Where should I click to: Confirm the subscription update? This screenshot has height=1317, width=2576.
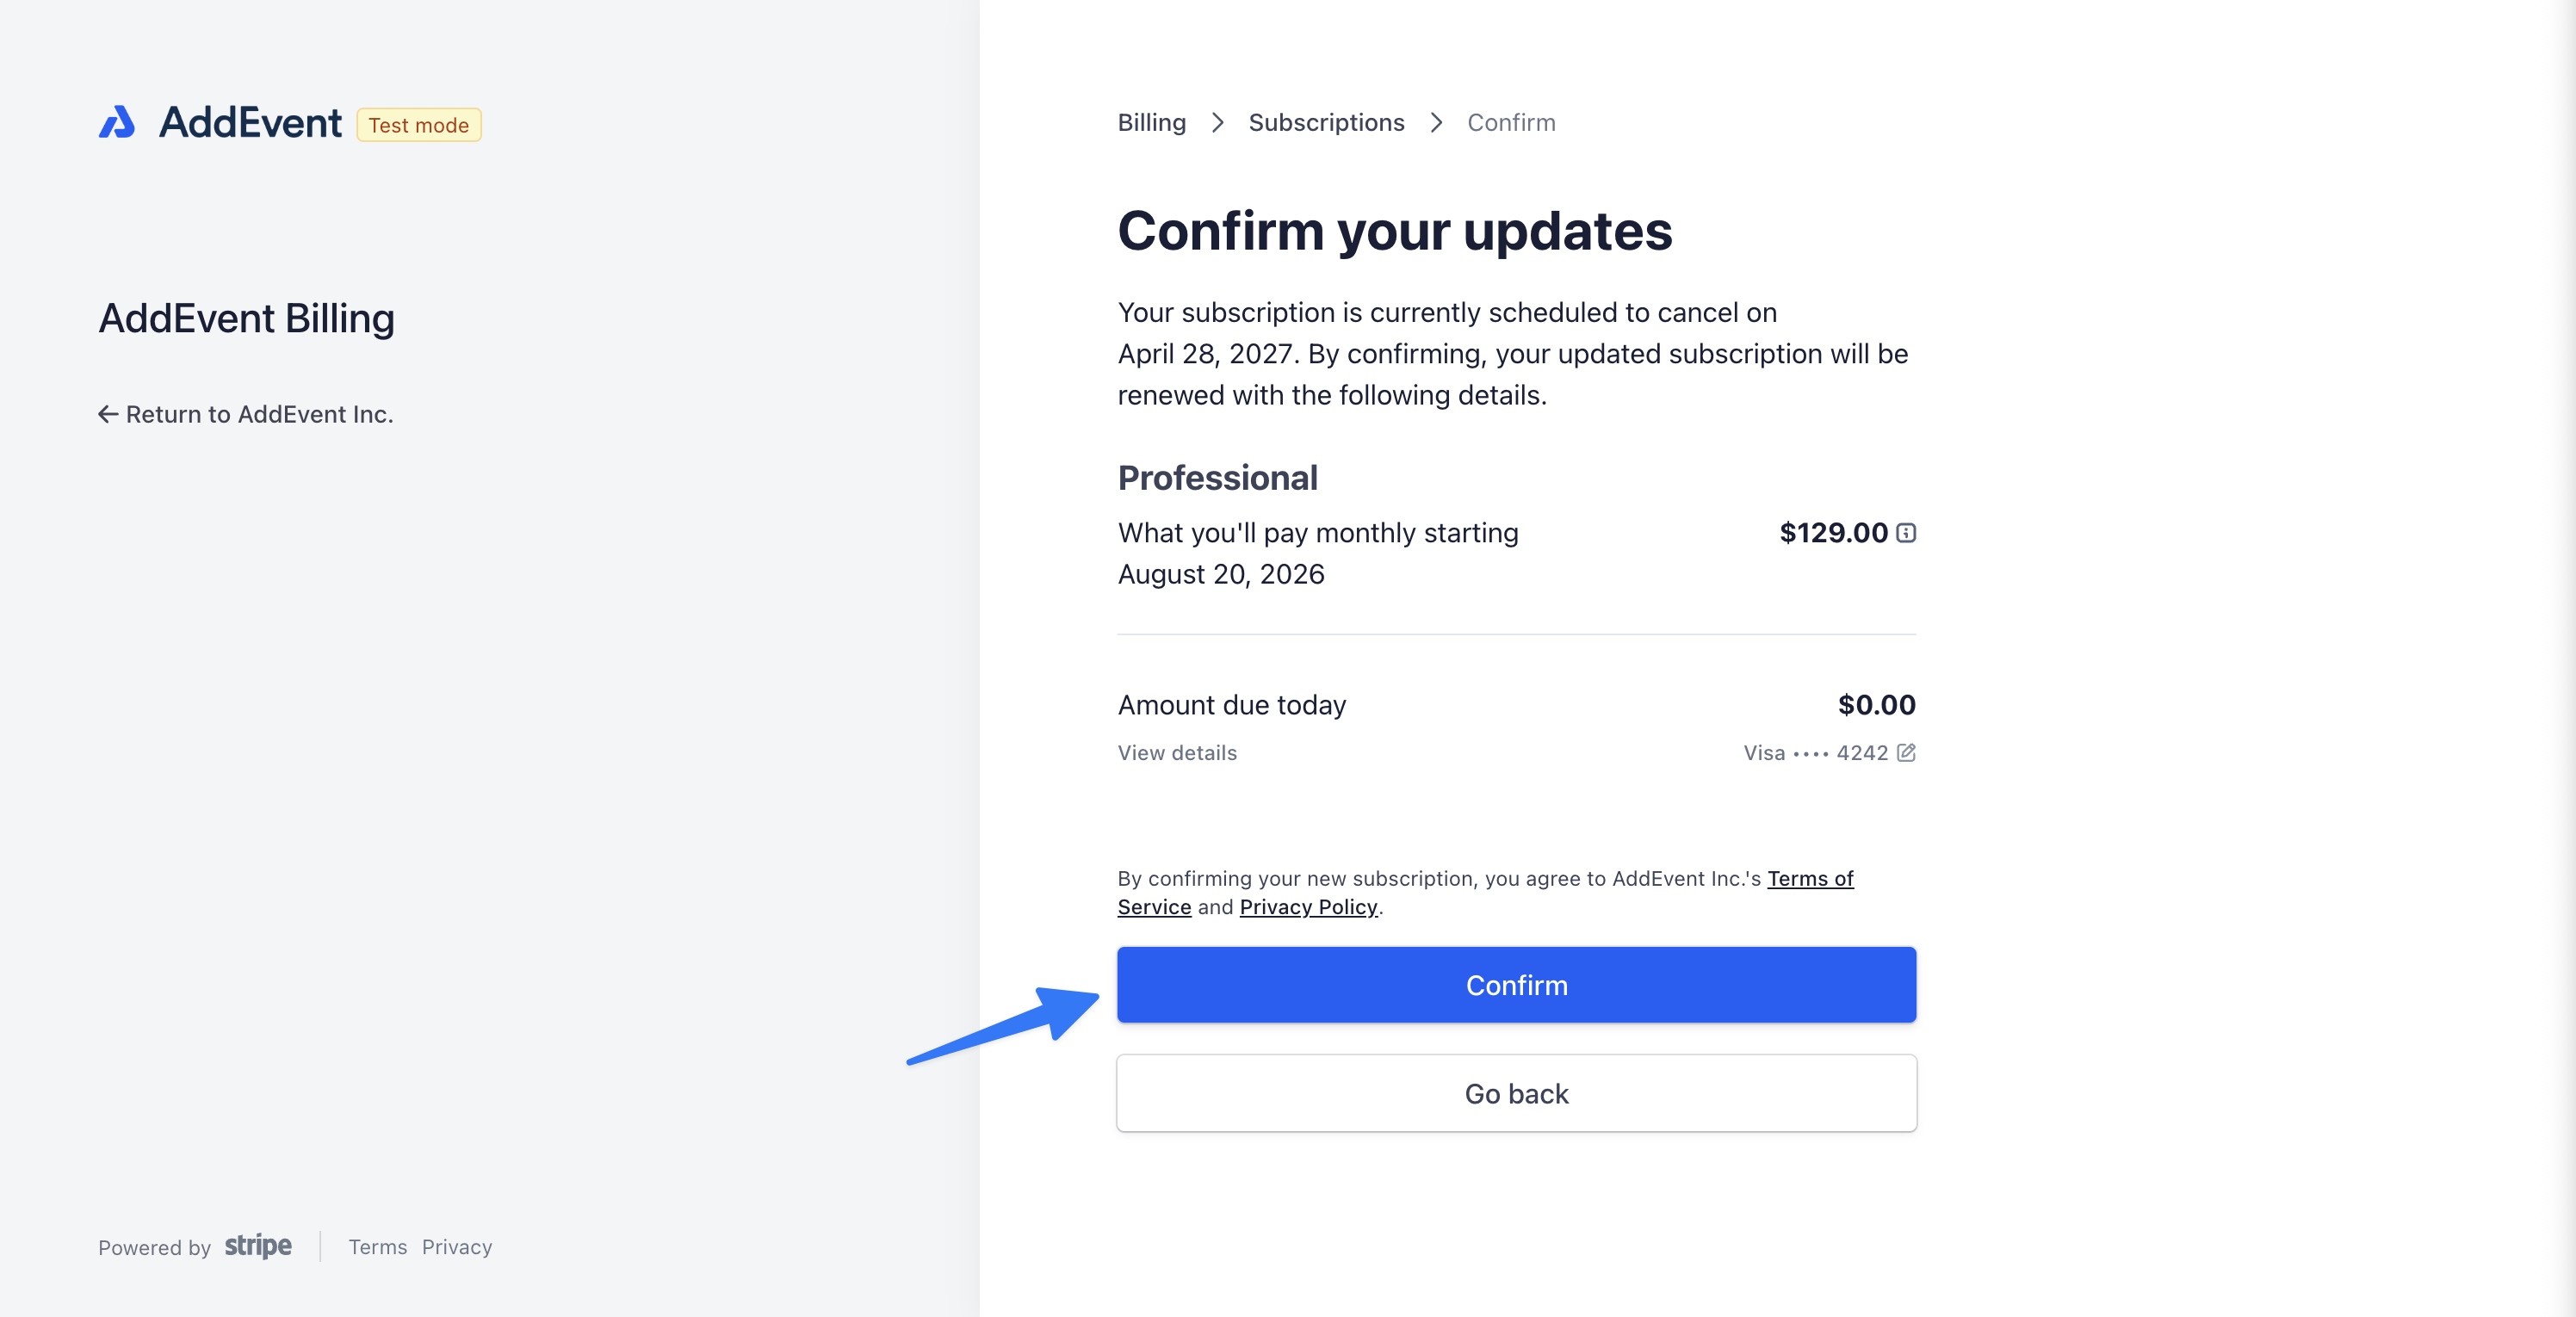(x=1516, y=985)
